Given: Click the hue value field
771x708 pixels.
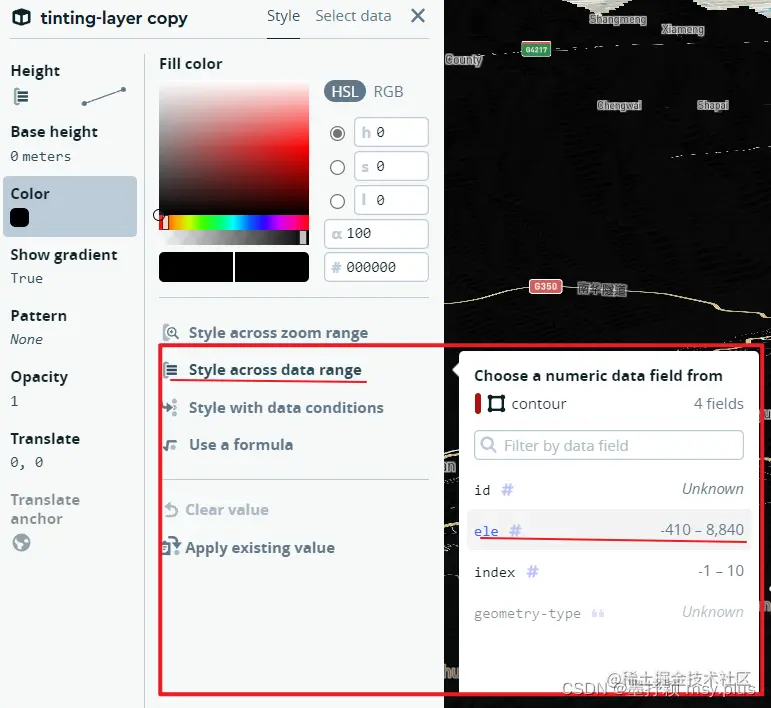Looking at the screenshot, I should [391, 132].
